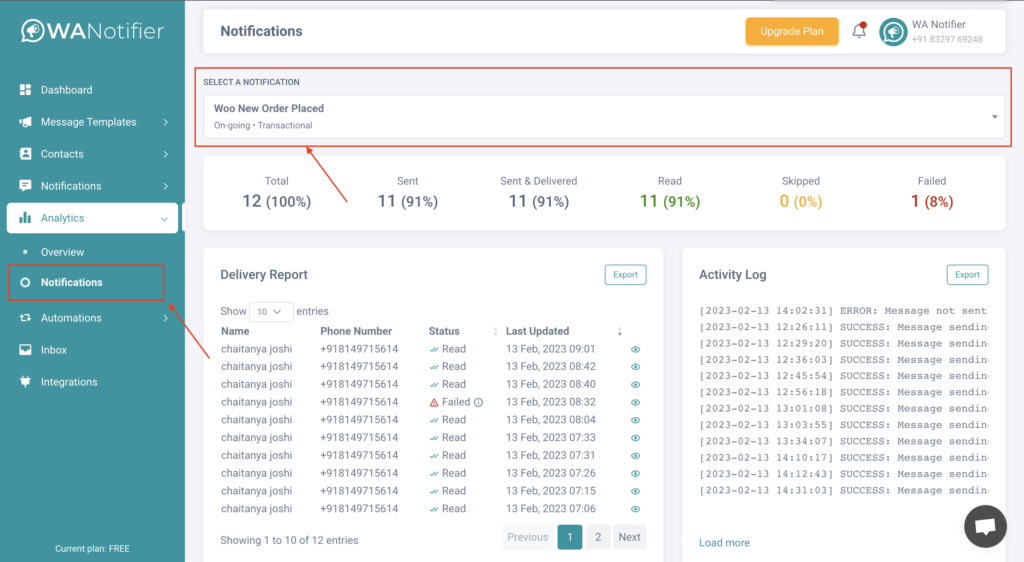Expand the Message Templates submenu chevron
This screenshot has height=562, width=1024.
point(165,122)
